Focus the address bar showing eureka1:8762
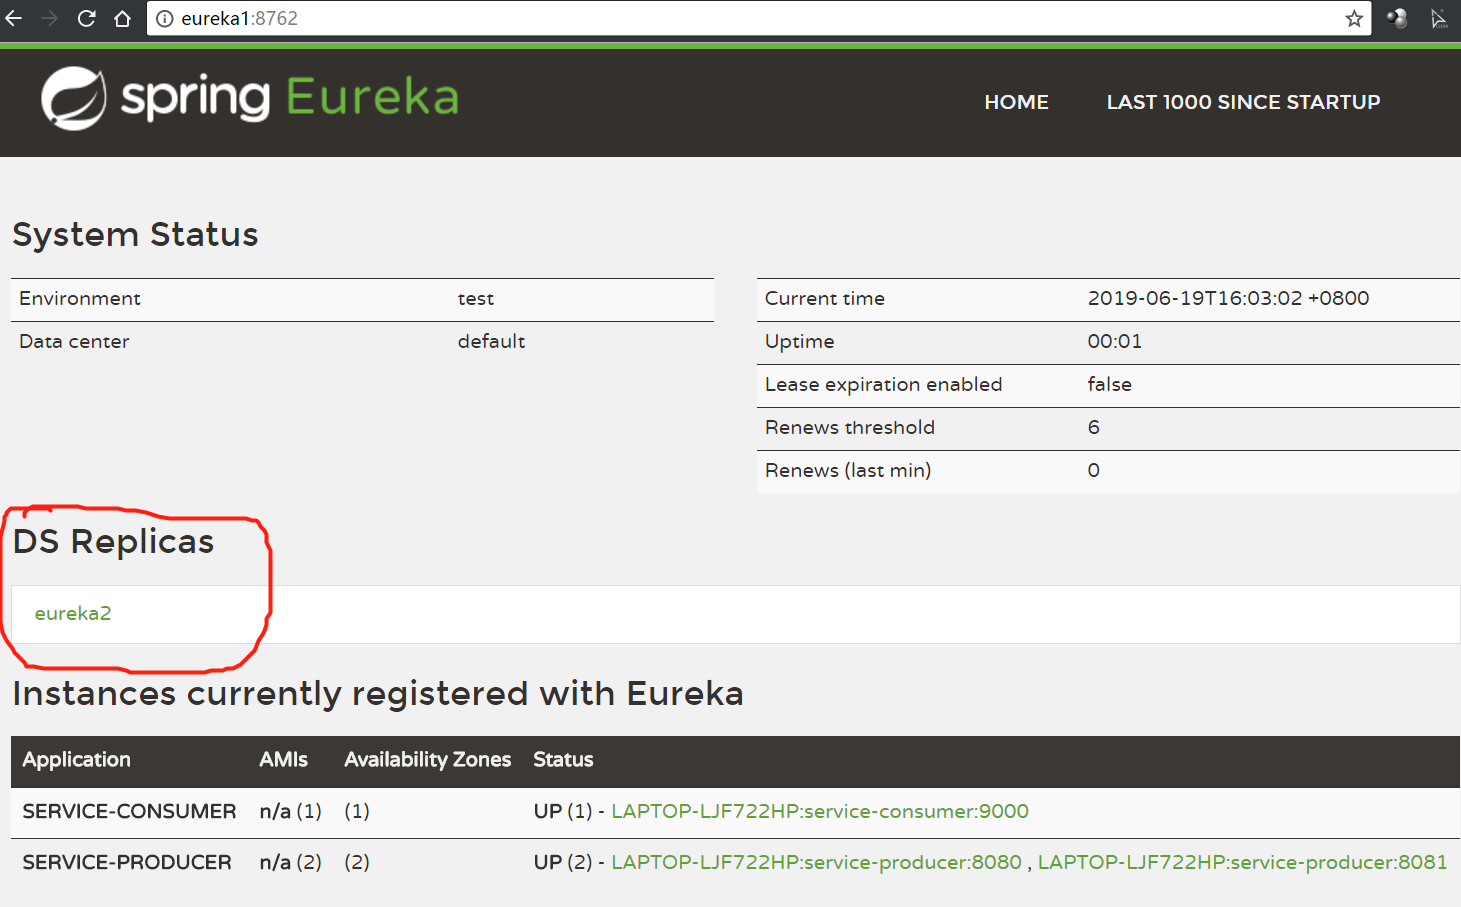This screenshot has height=907, width=1461. click(758, 18)
